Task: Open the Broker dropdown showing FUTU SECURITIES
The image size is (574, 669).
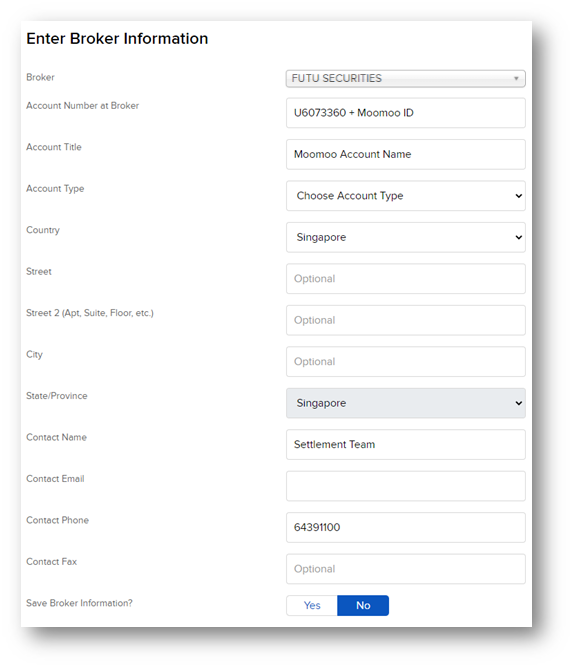Action: pyautogui.click(x=405, y=79)
